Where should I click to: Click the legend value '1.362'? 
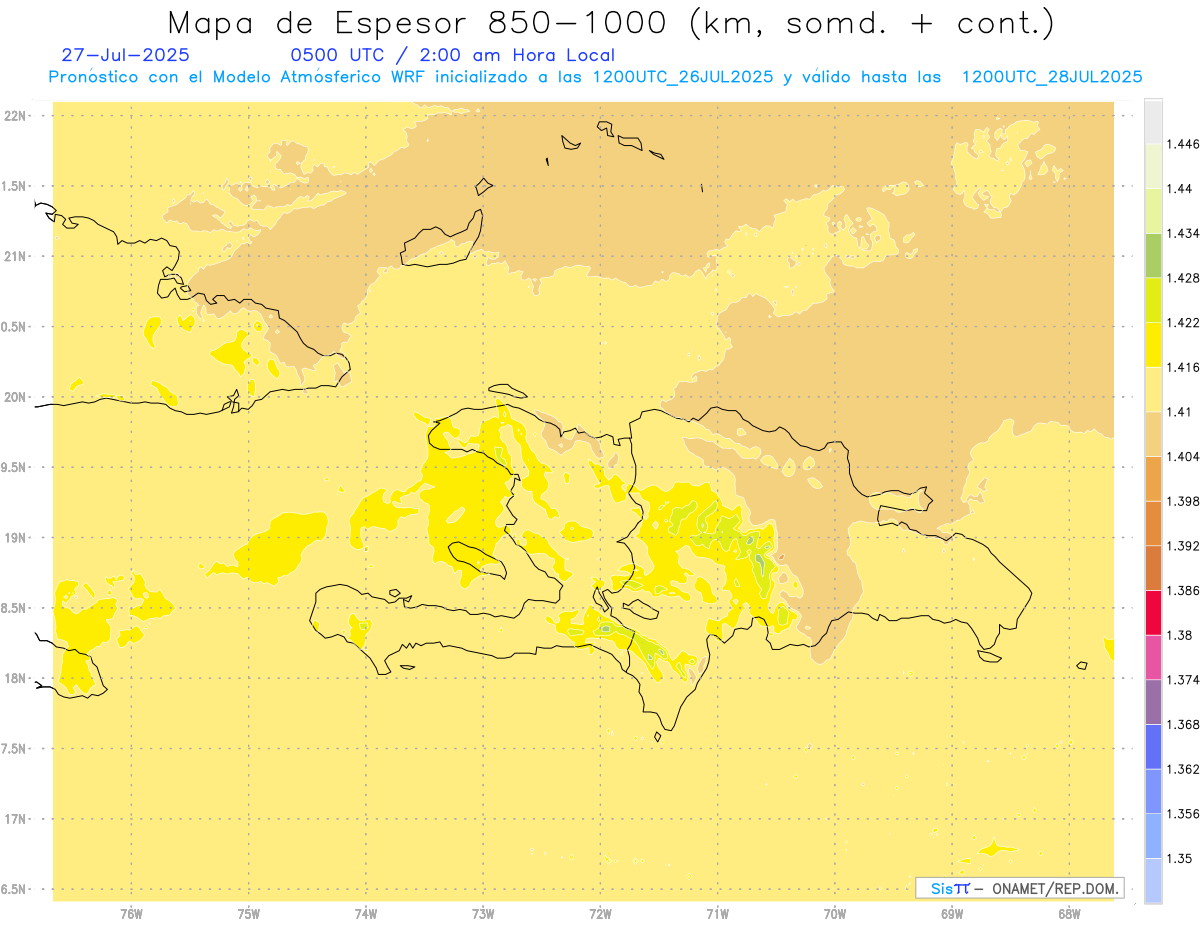click(x=1183, y=769)
